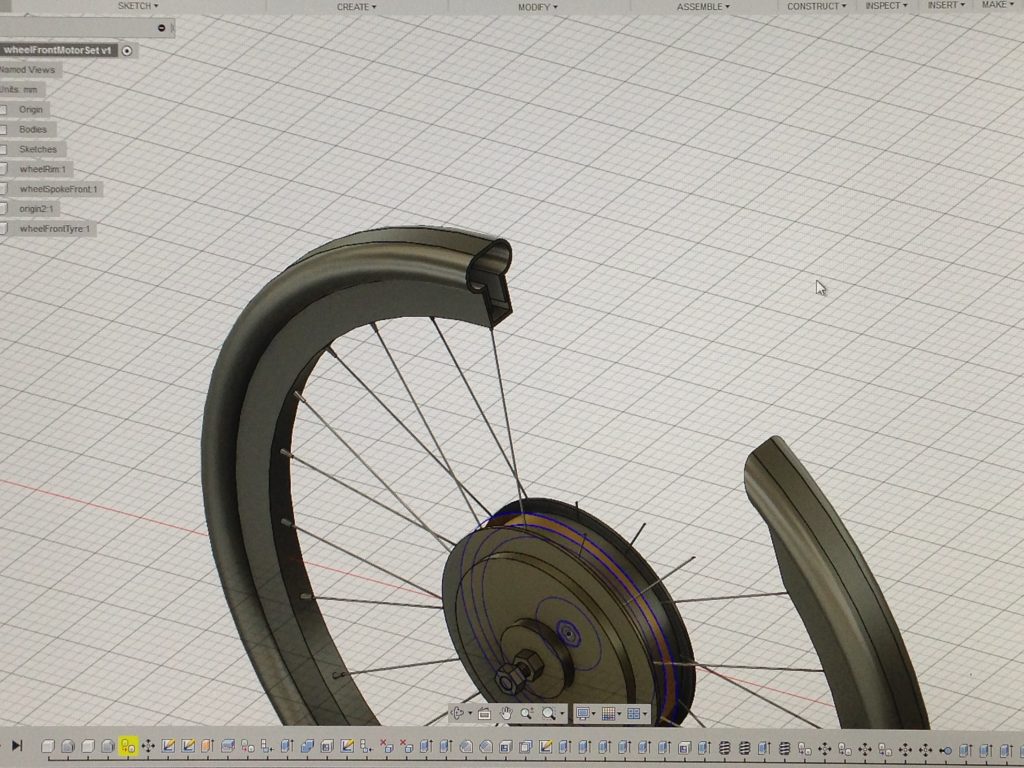Activate the Pan hand tool
This screenshot has height=768, width=1024.
[x=506, y=714]
